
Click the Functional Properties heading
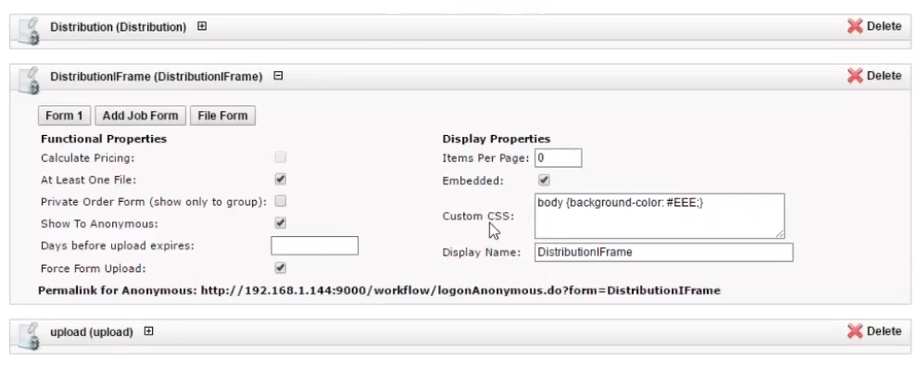[x=104, y=139]
